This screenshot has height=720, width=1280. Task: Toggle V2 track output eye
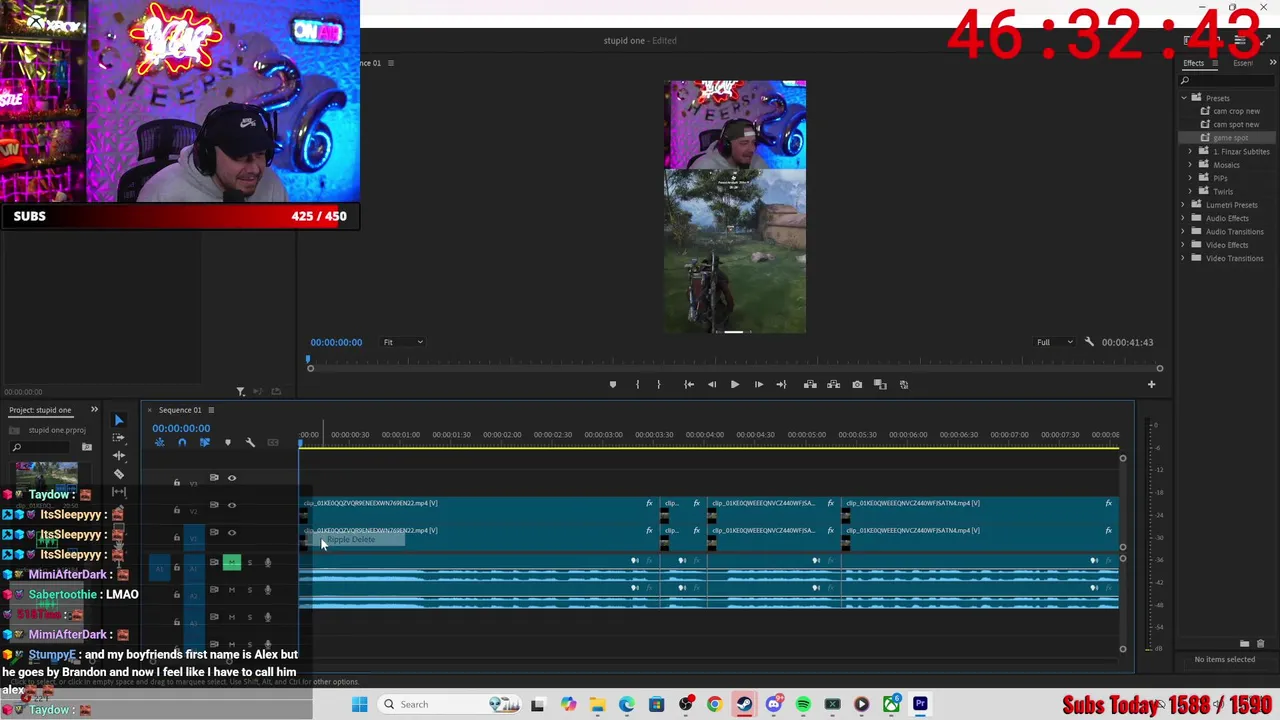[232, 505]
